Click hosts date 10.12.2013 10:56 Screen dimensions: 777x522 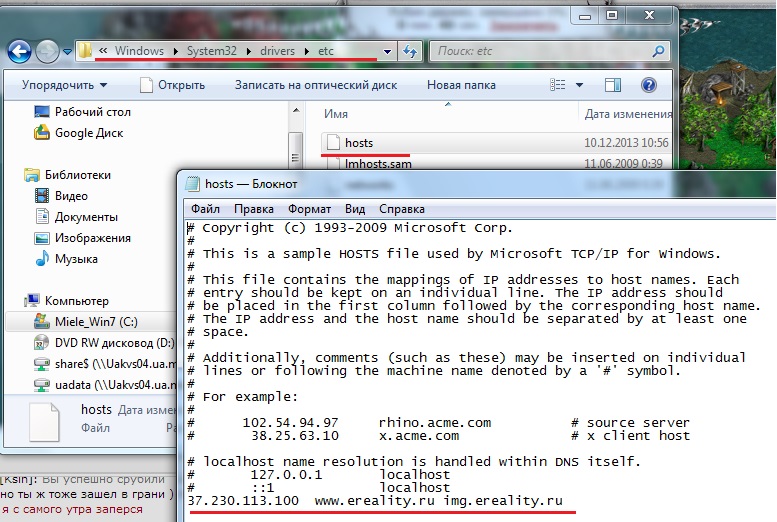[626, 143]
